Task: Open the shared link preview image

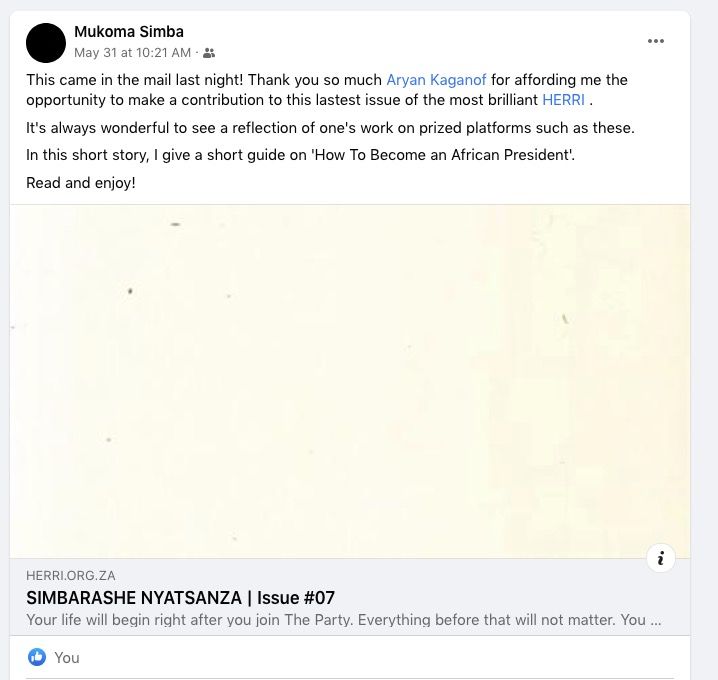Action: [350, 380]
